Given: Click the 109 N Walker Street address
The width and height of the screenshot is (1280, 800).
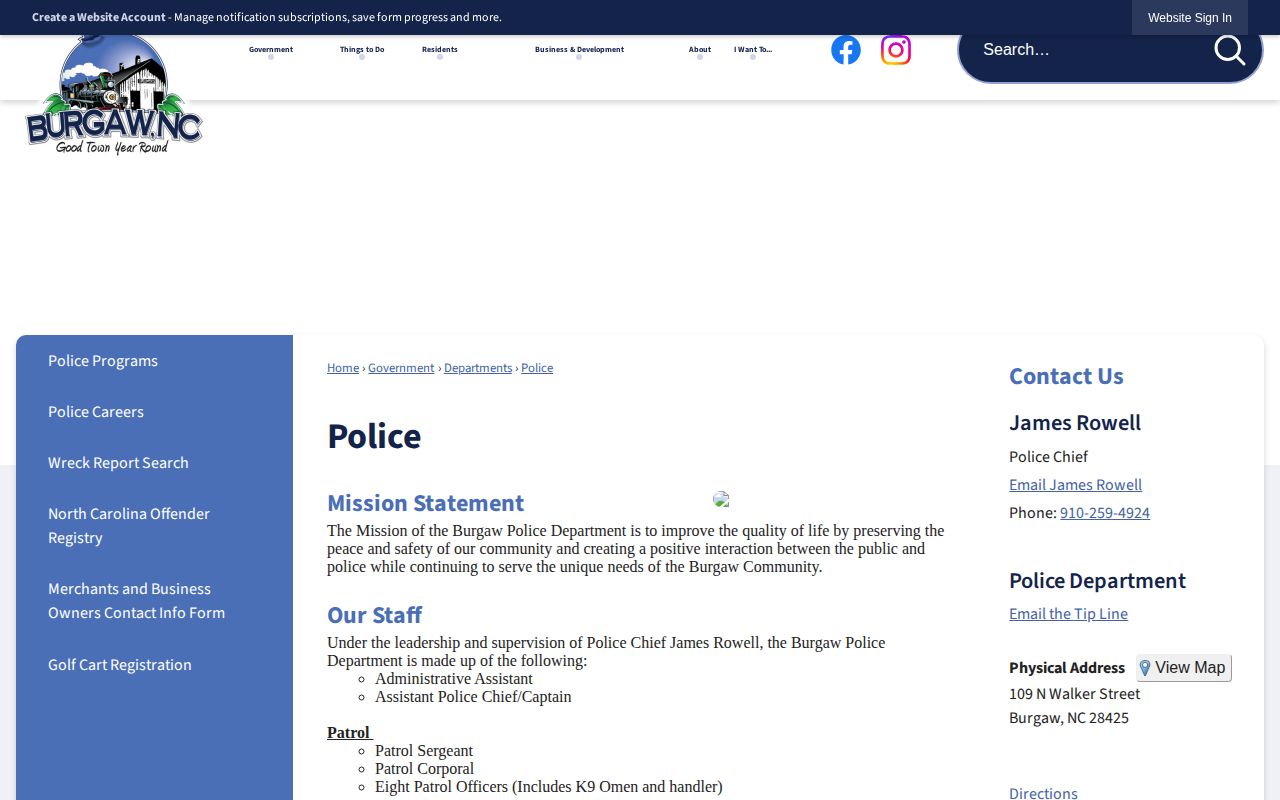Looking at the screenshot, I should pos(1074,694).
